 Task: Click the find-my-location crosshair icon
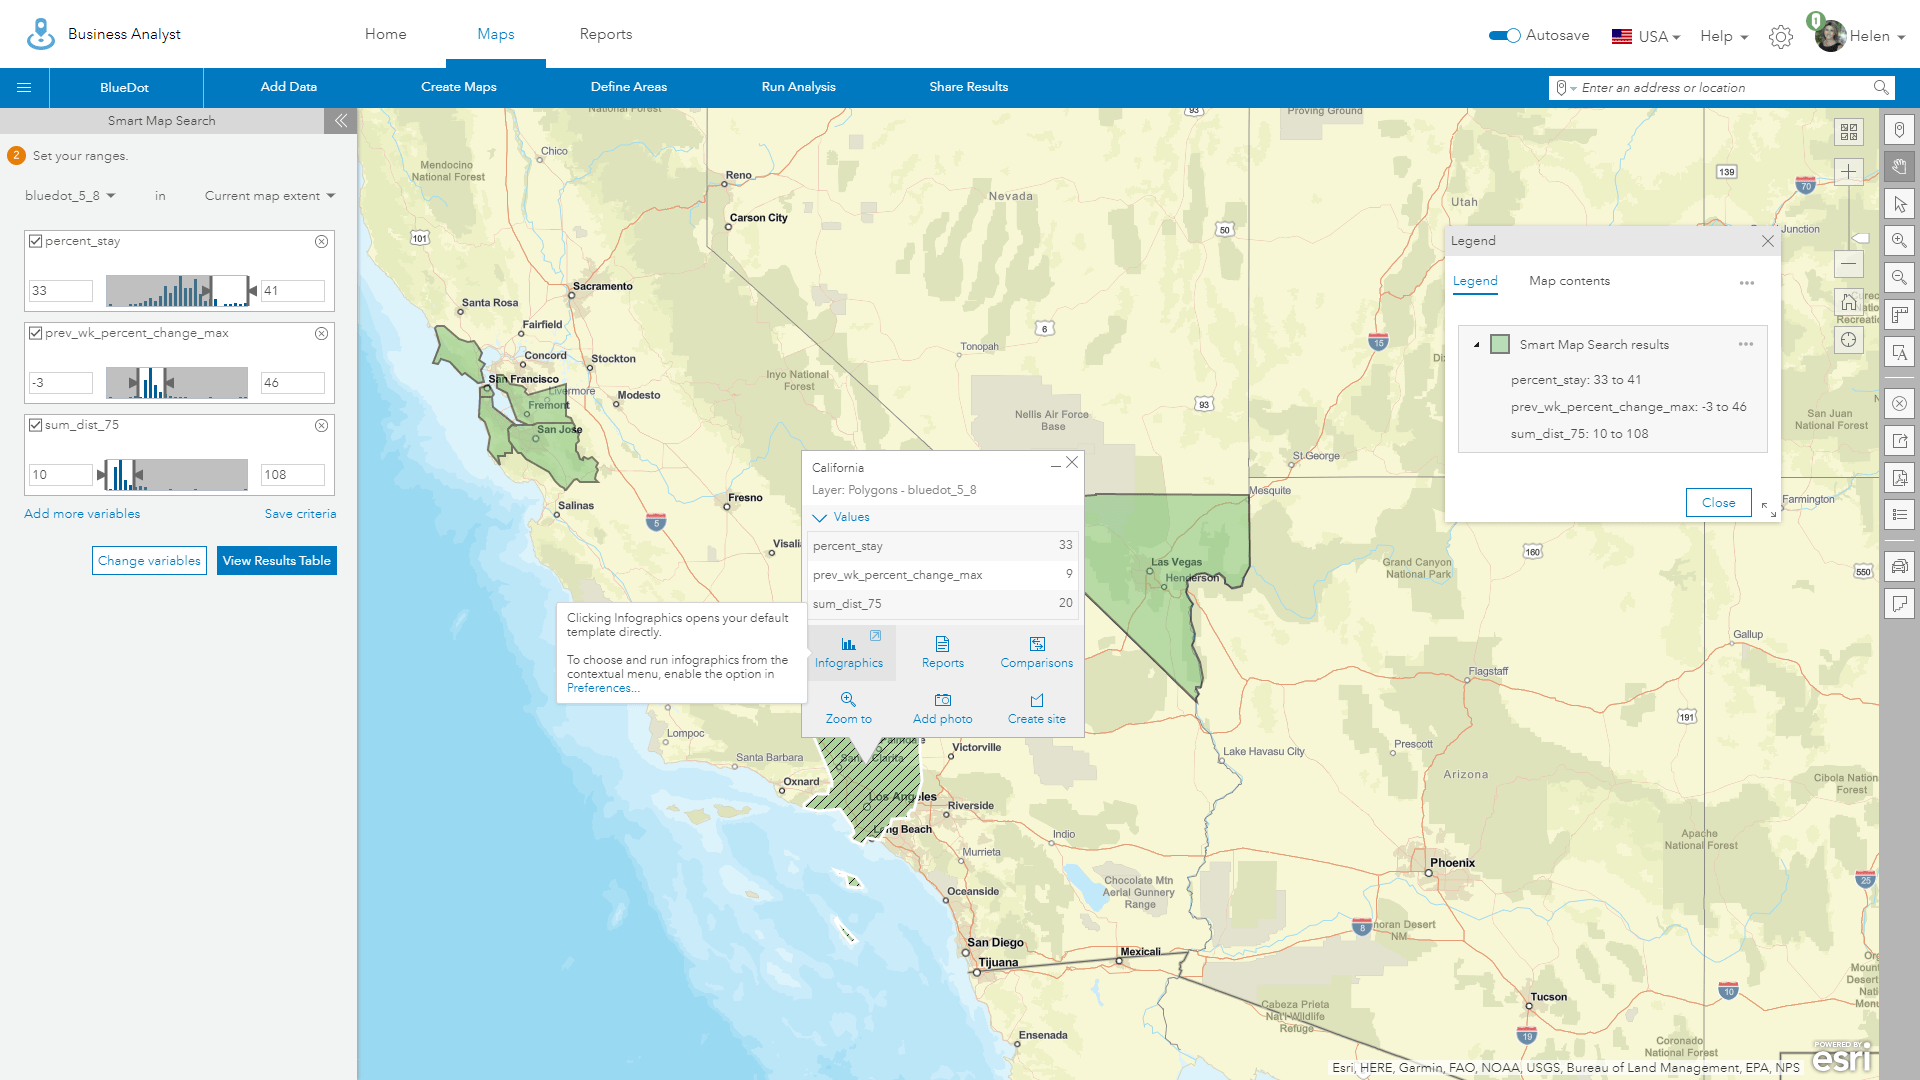pos(1847,340)
